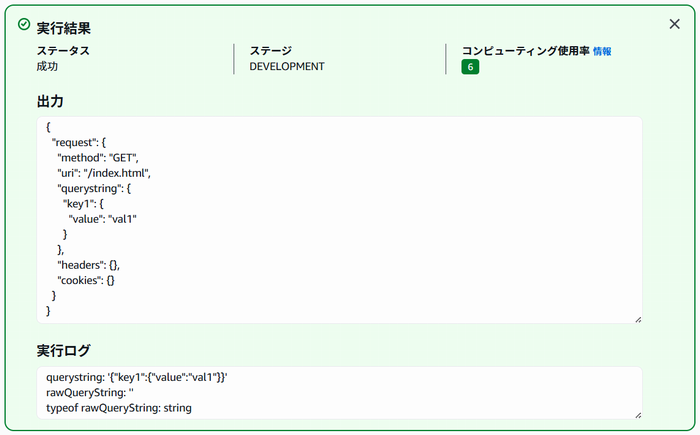Grab the execution log resize handle
Viewport: 700px width, 435px height.
coord(638,415)
